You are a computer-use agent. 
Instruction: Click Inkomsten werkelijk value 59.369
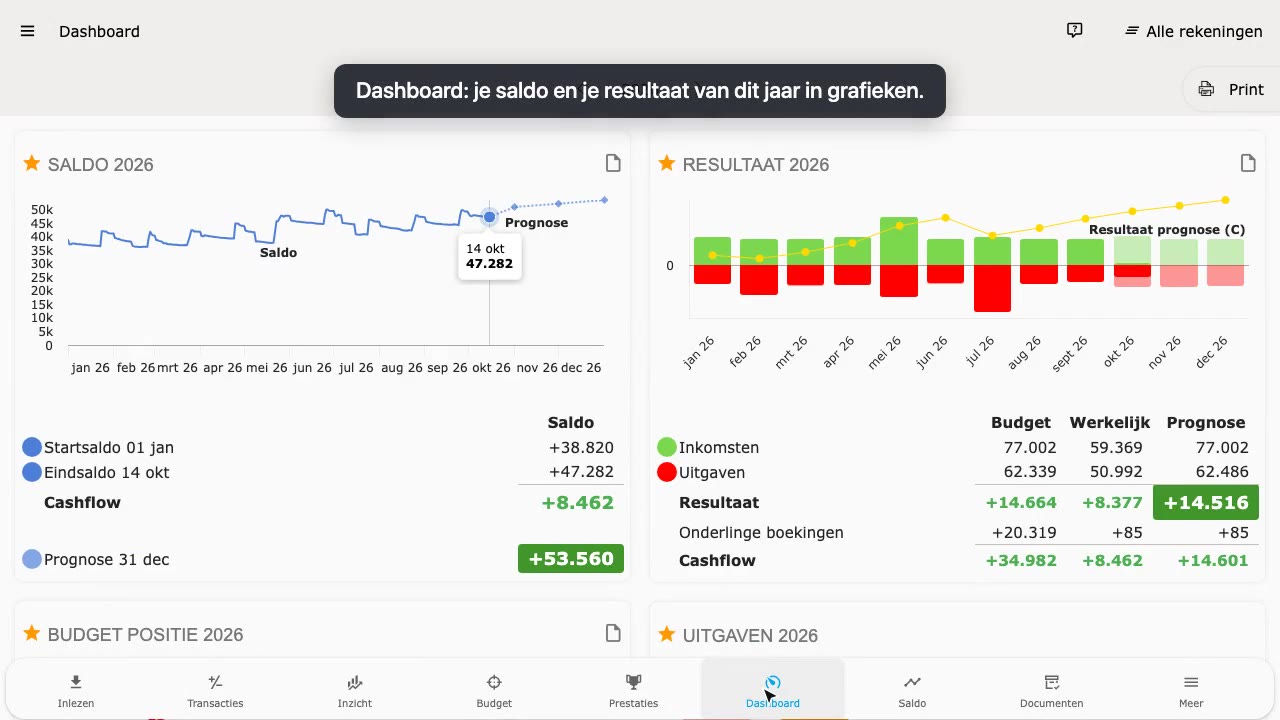[1116, 447]
